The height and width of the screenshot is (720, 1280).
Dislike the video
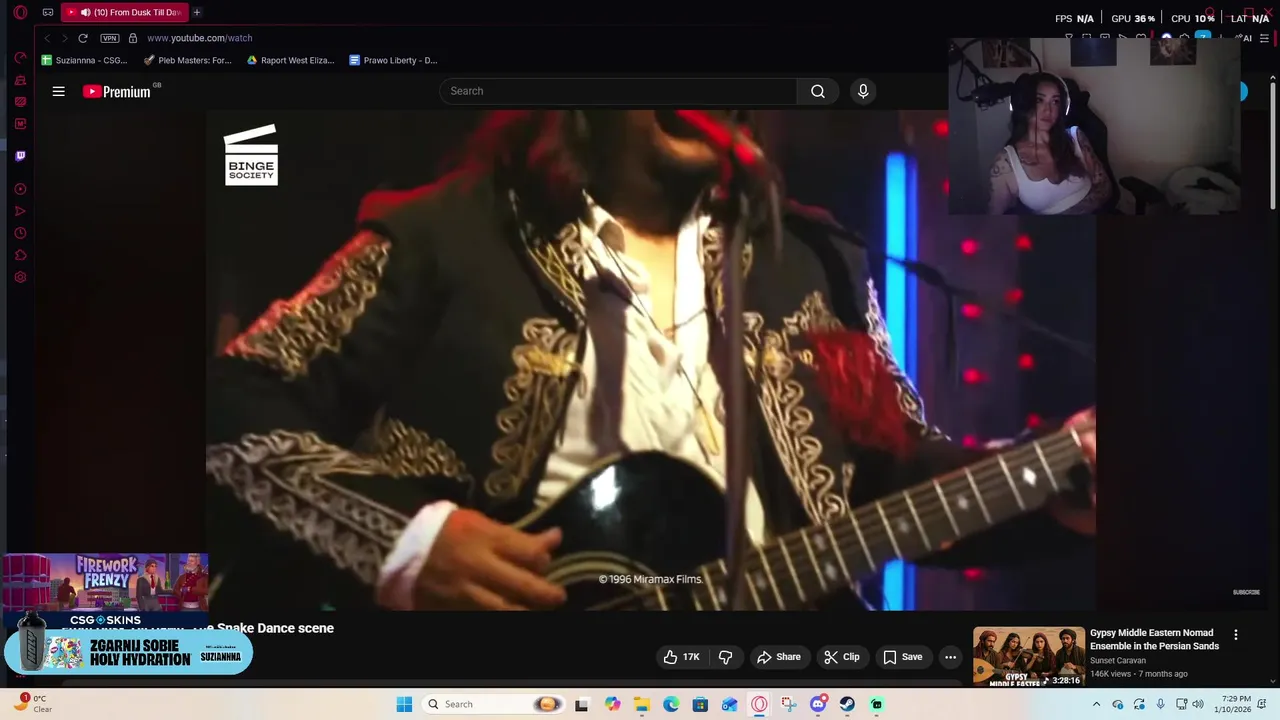tap(725, 657)
